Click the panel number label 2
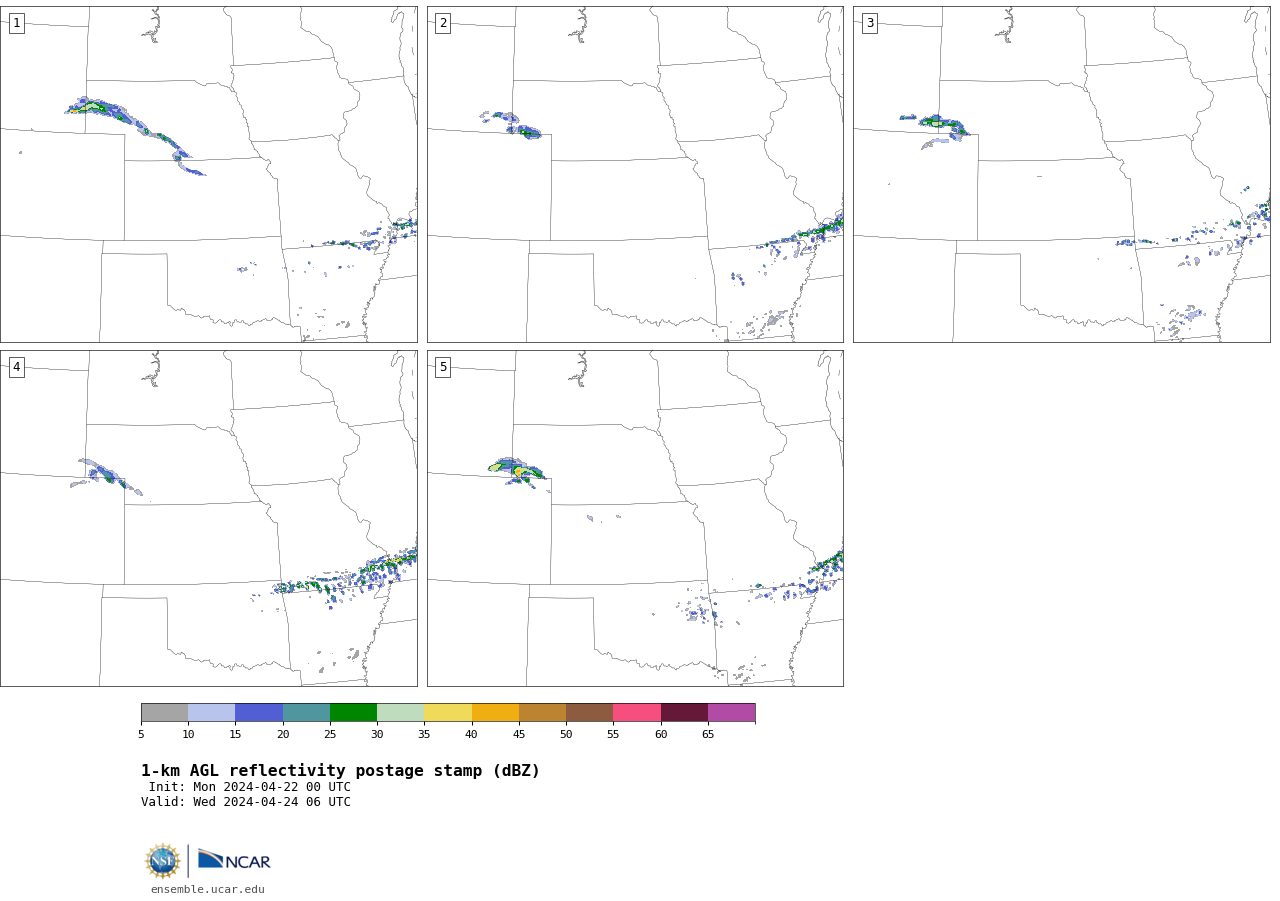Screen dimensions: 1280x901 coord(443,23)
